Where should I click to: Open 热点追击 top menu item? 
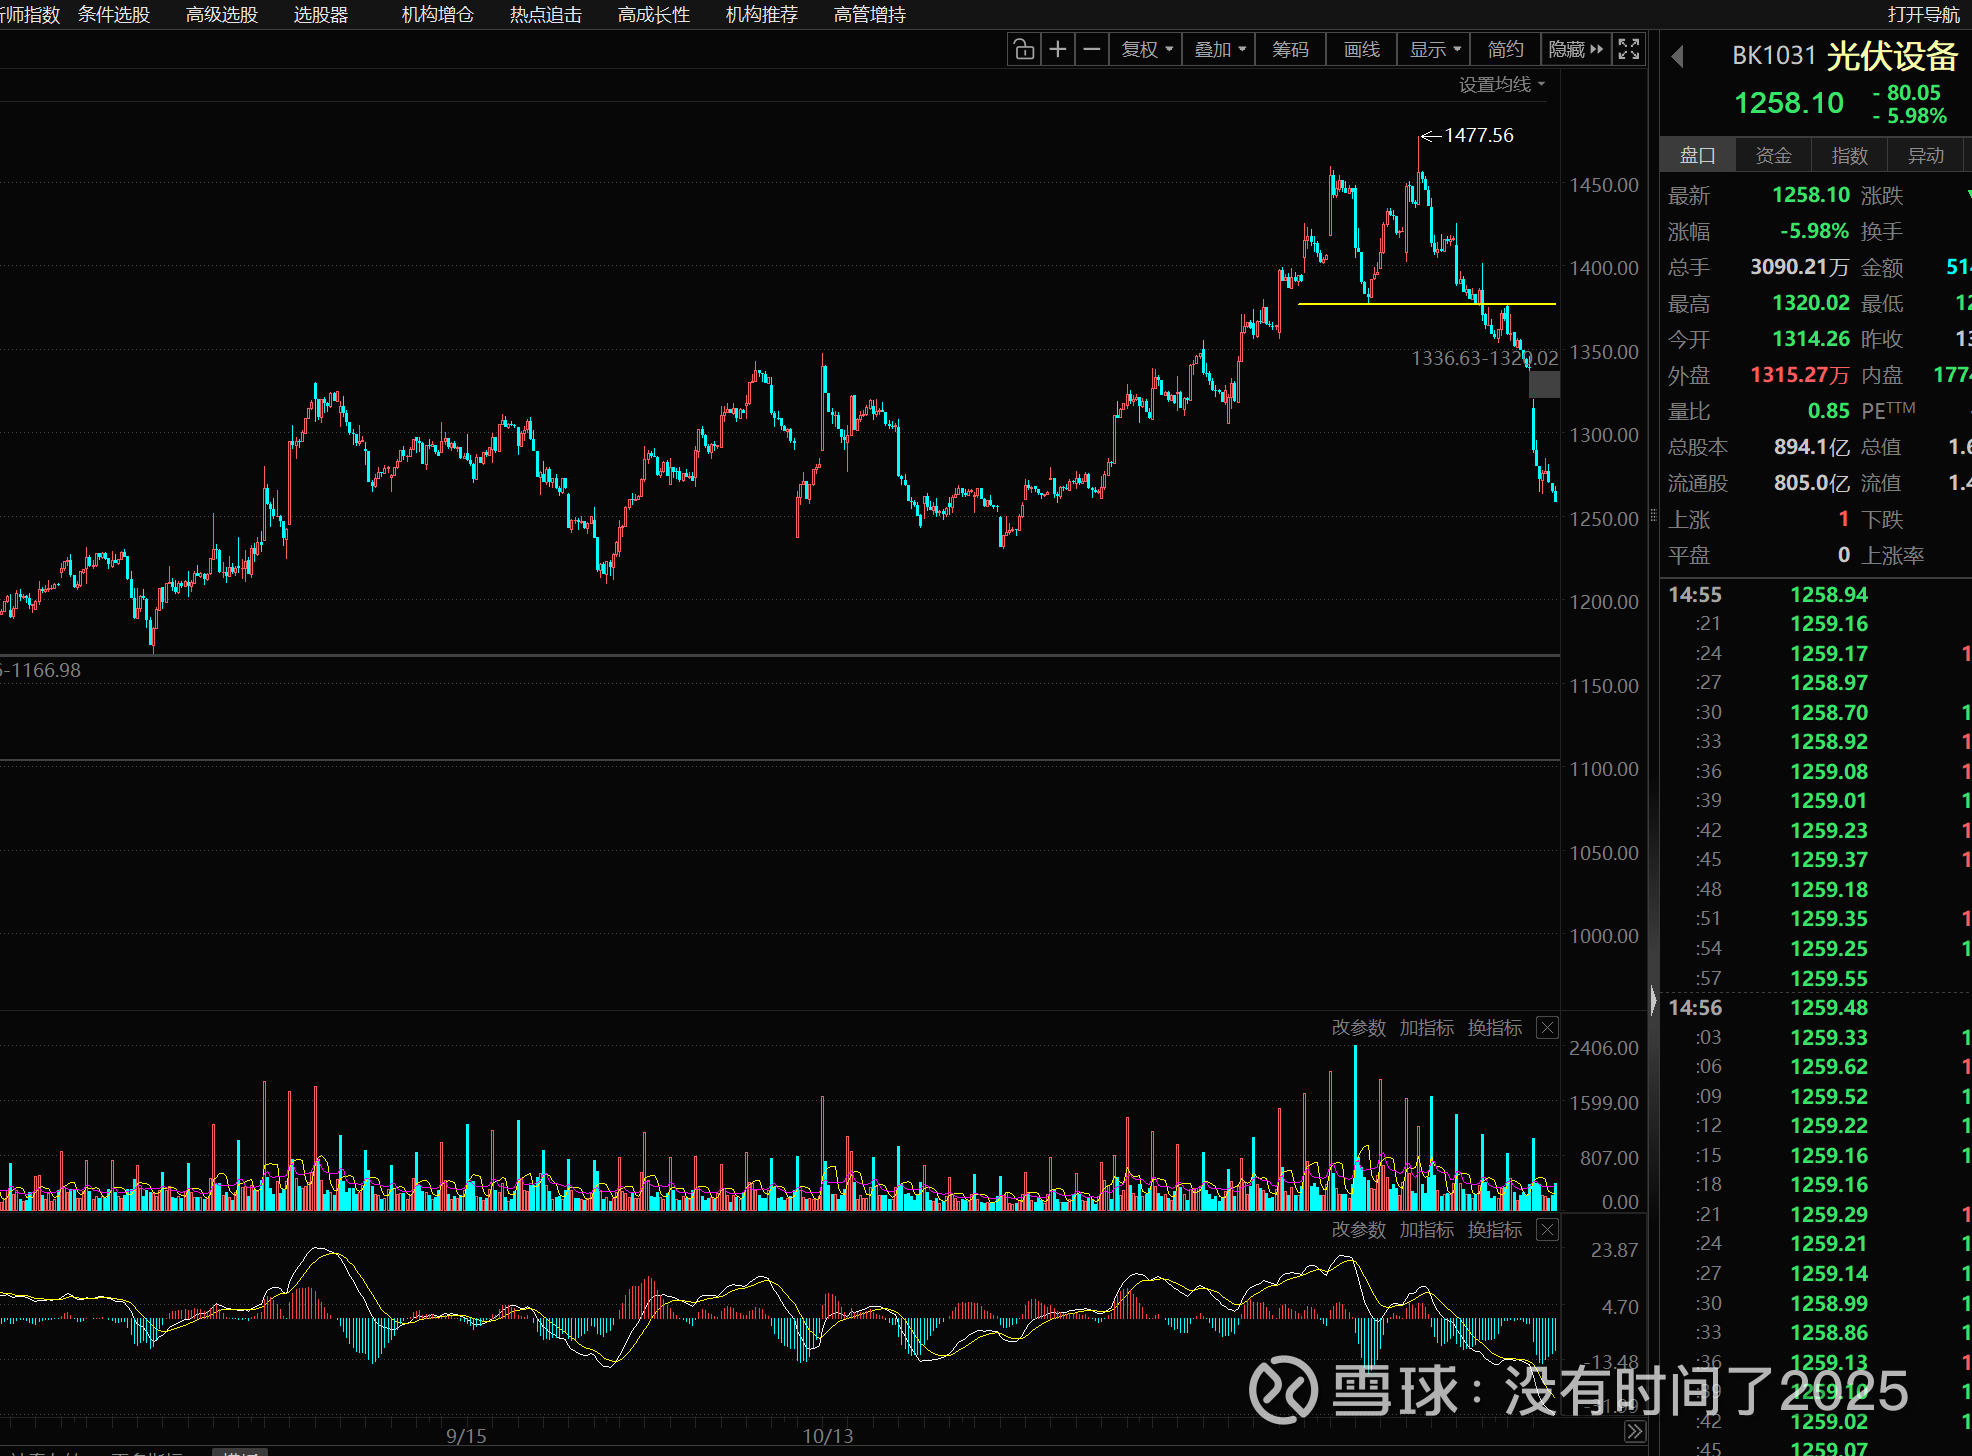point(545,15)
